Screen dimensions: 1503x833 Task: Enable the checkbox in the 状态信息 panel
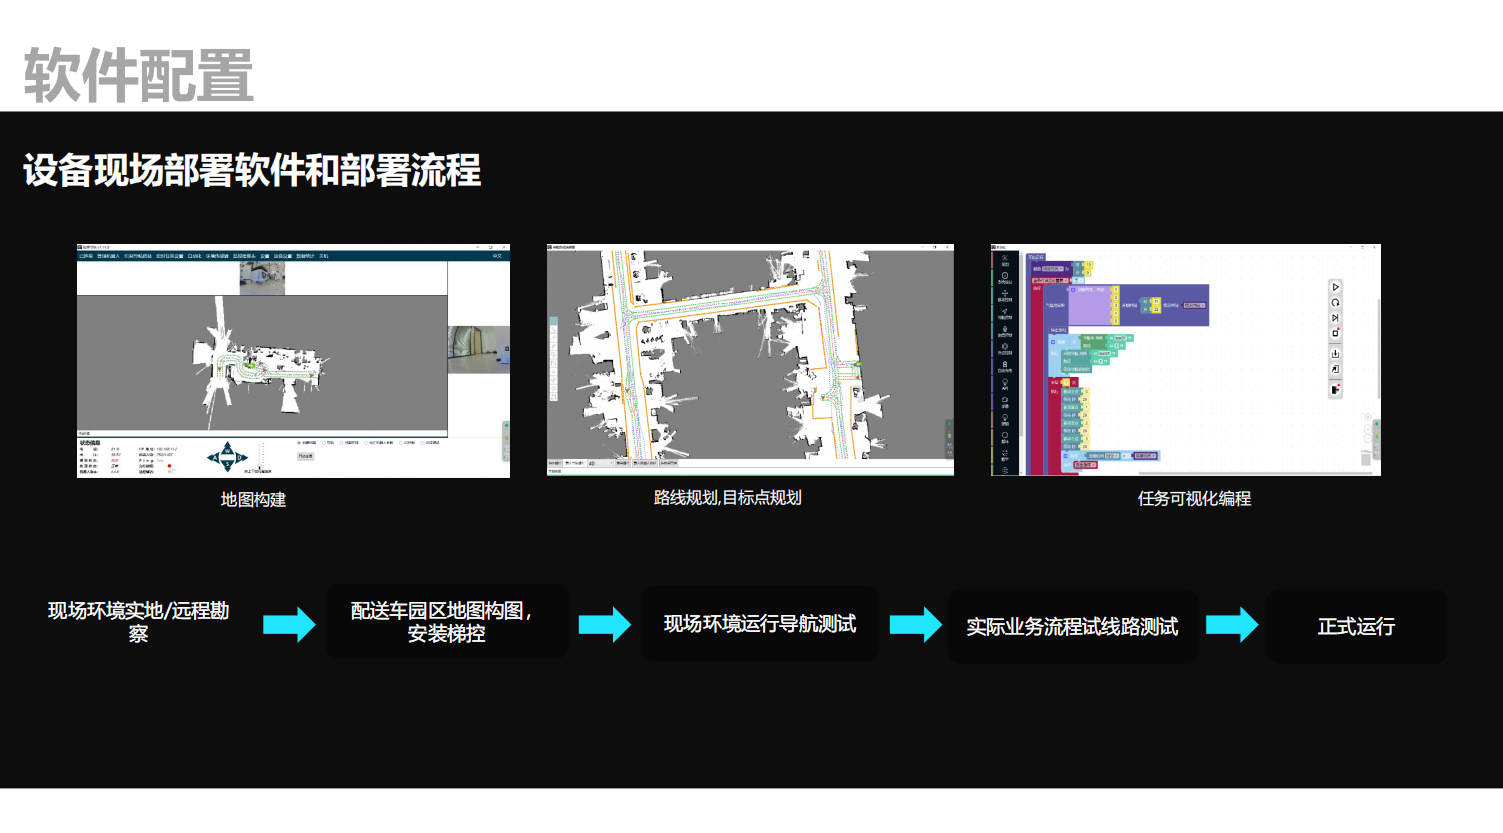pyautogui.click(x=174, y=471)
